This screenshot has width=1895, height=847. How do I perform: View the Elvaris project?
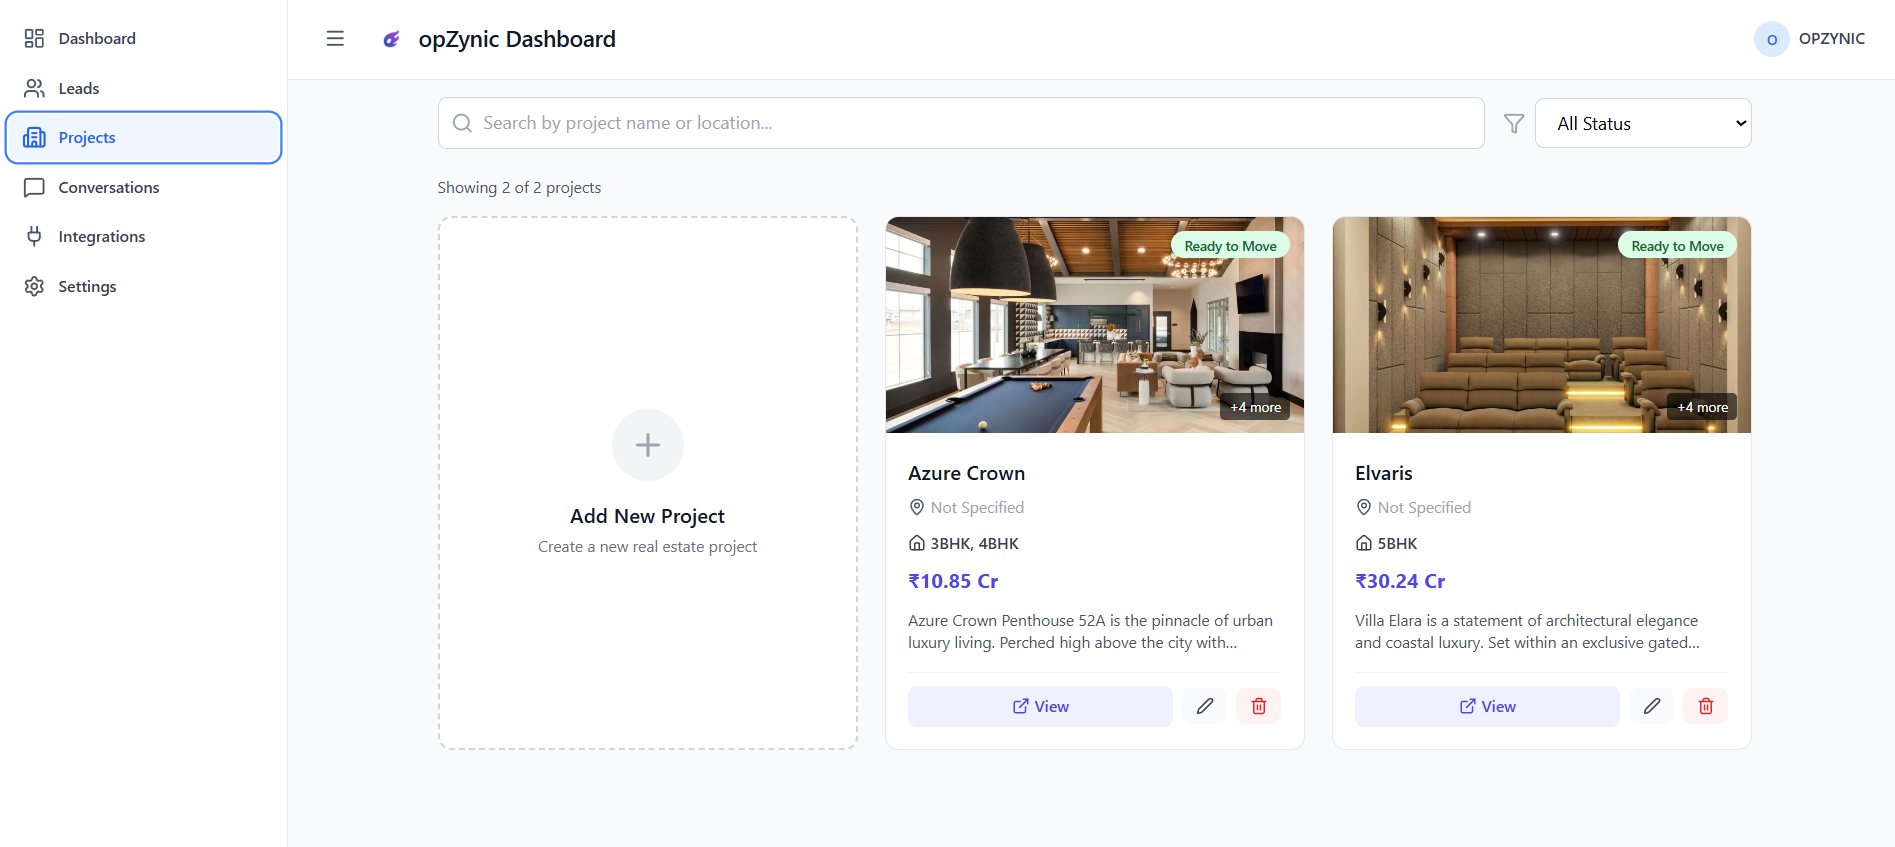[x=1487, y=706]
